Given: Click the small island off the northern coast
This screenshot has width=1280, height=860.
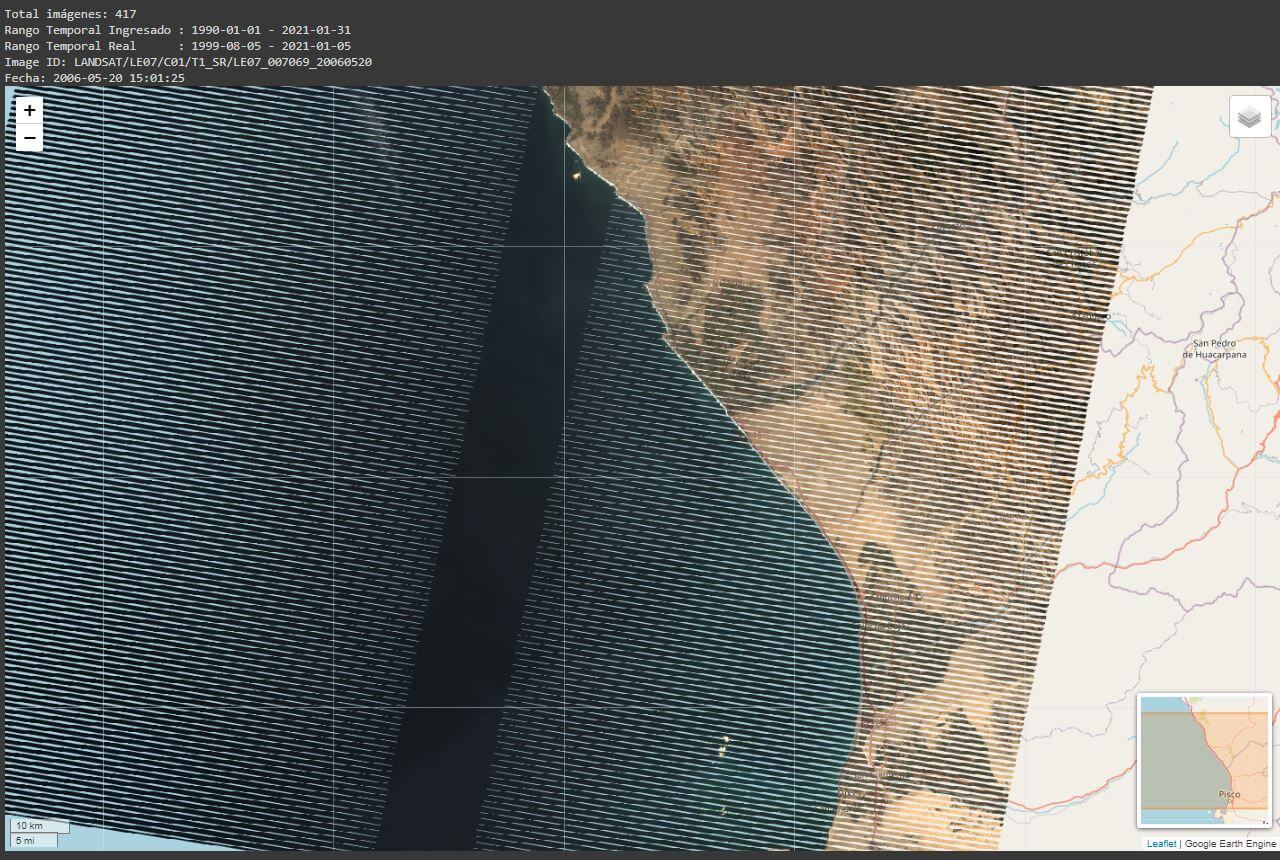Looking at the screenshot, I should coord(575,176).
